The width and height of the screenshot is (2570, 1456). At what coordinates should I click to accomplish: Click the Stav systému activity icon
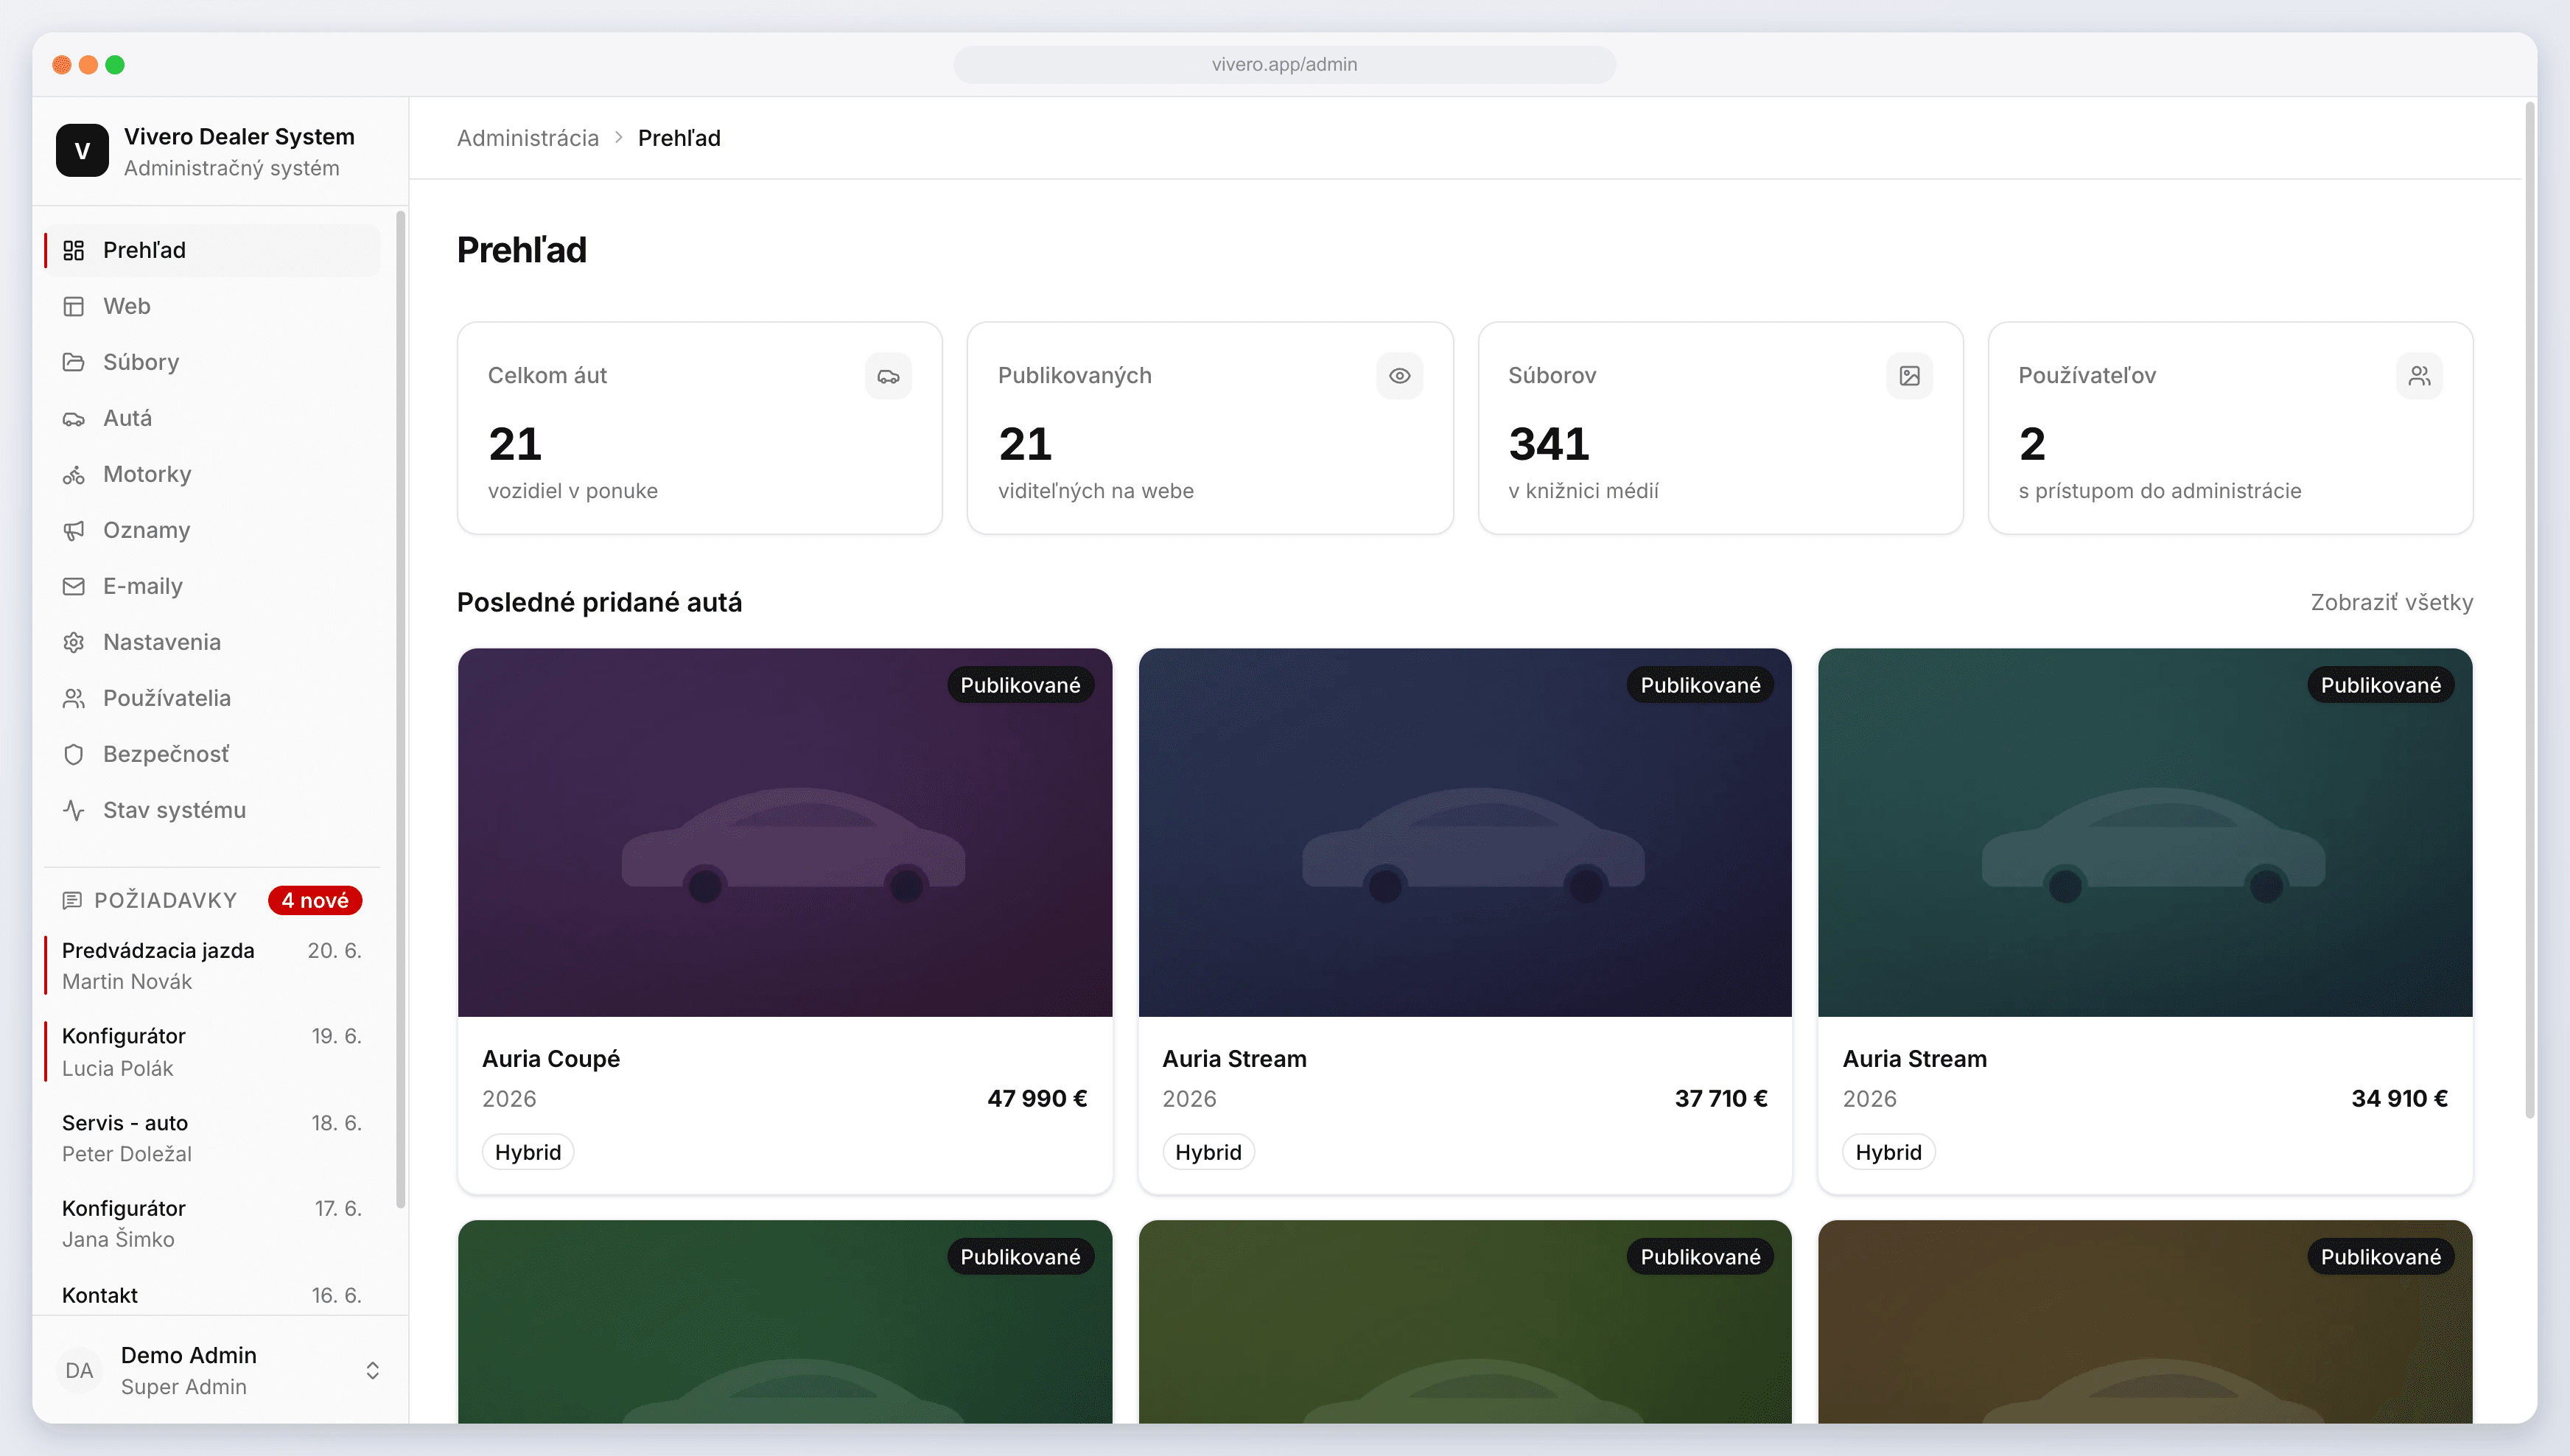click(74, 810)
